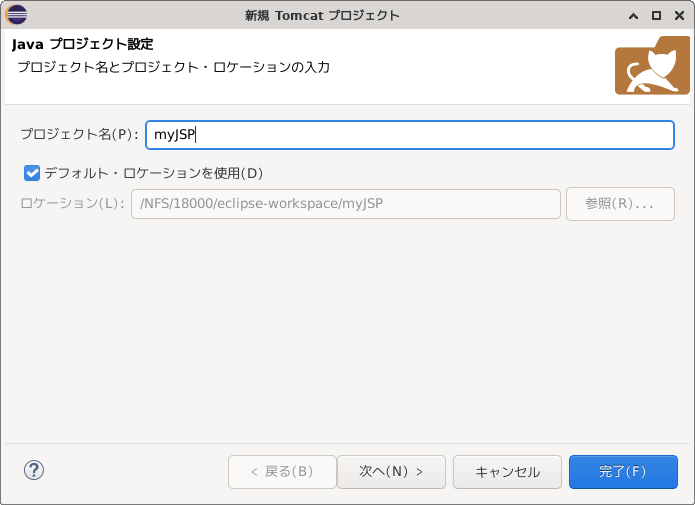Image resolution: width=695 pixels, height=505 pixels.
Task: Uncheck デフォルト・ロケーションを使用 checkbox
Action: tap(32, 173)
